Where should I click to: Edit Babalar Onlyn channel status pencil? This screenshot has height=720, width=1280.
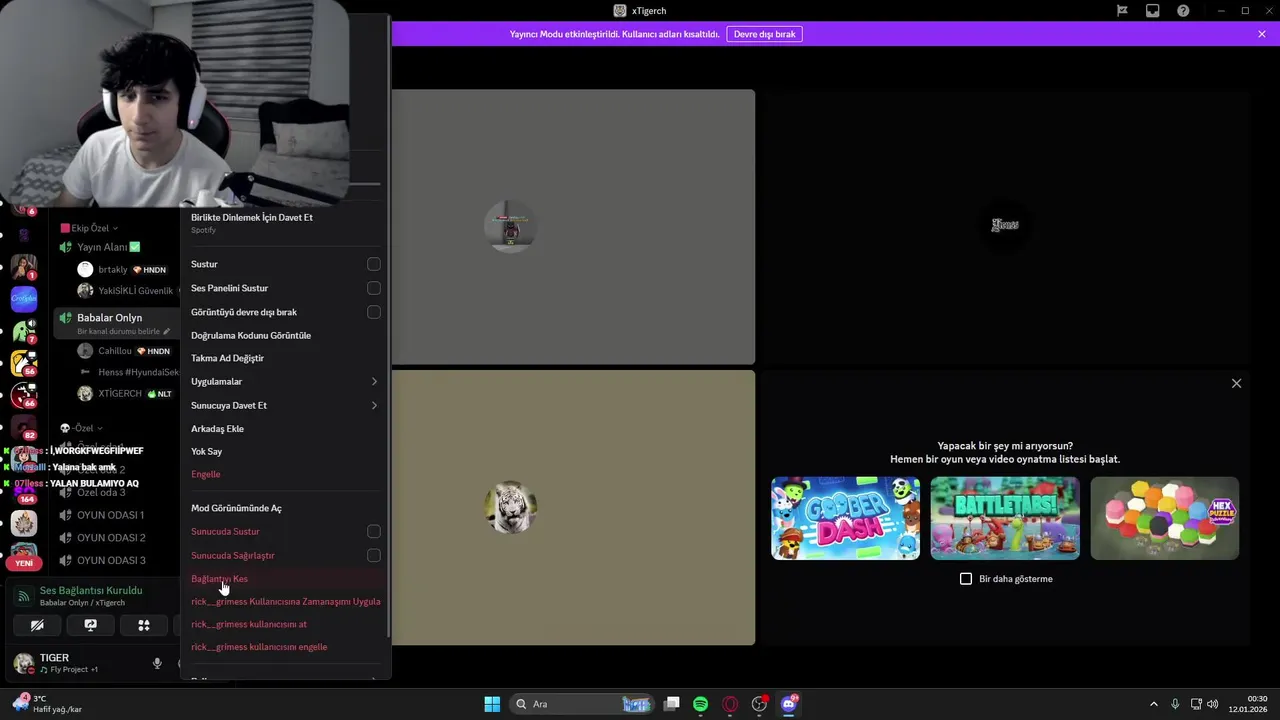pyautogui.click(x=167, y=331)
